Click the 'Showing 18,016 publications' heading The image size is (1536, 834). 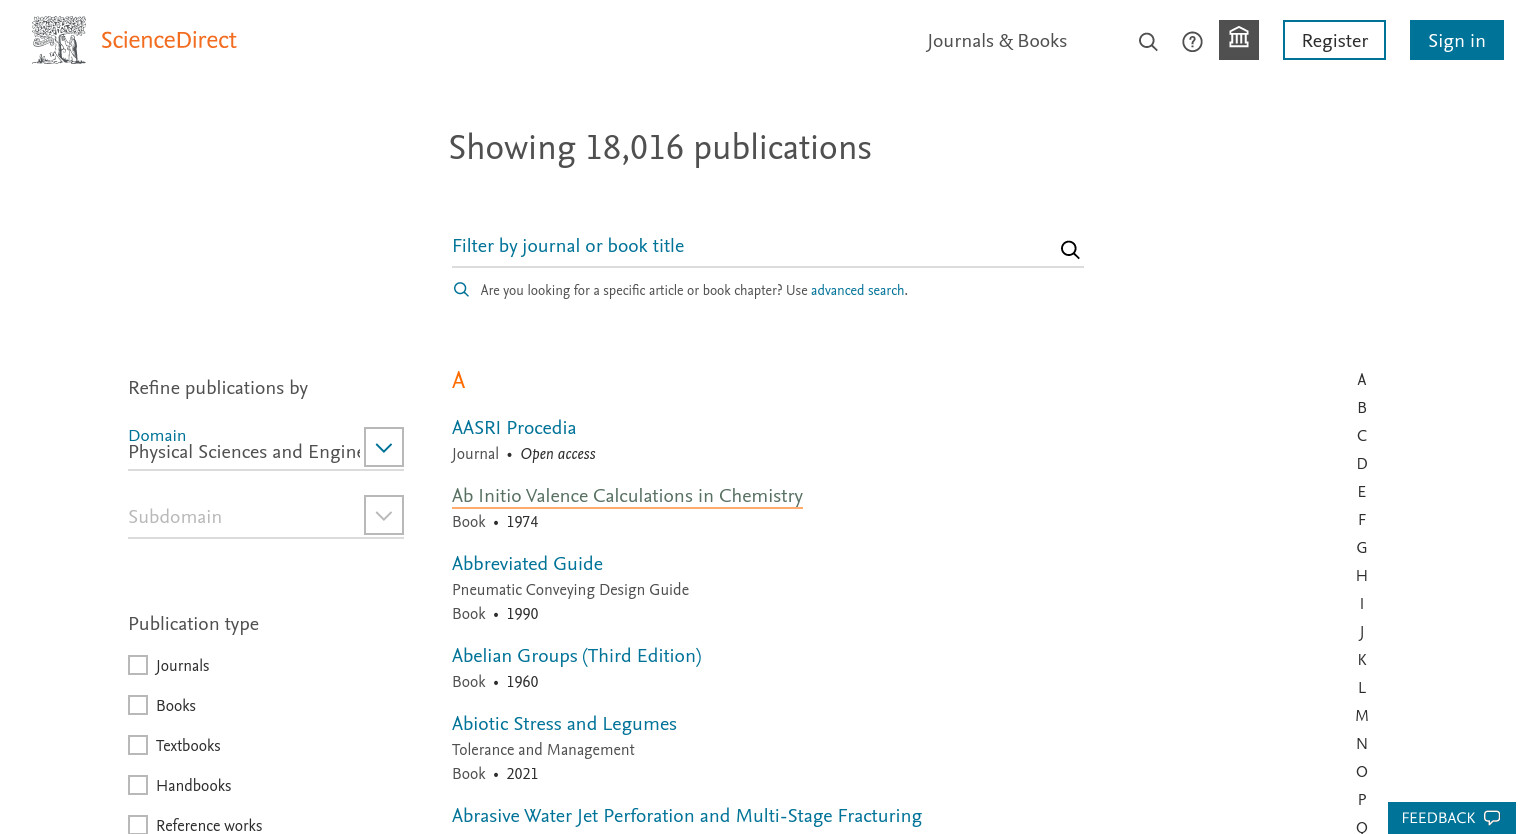click(660, 148)
